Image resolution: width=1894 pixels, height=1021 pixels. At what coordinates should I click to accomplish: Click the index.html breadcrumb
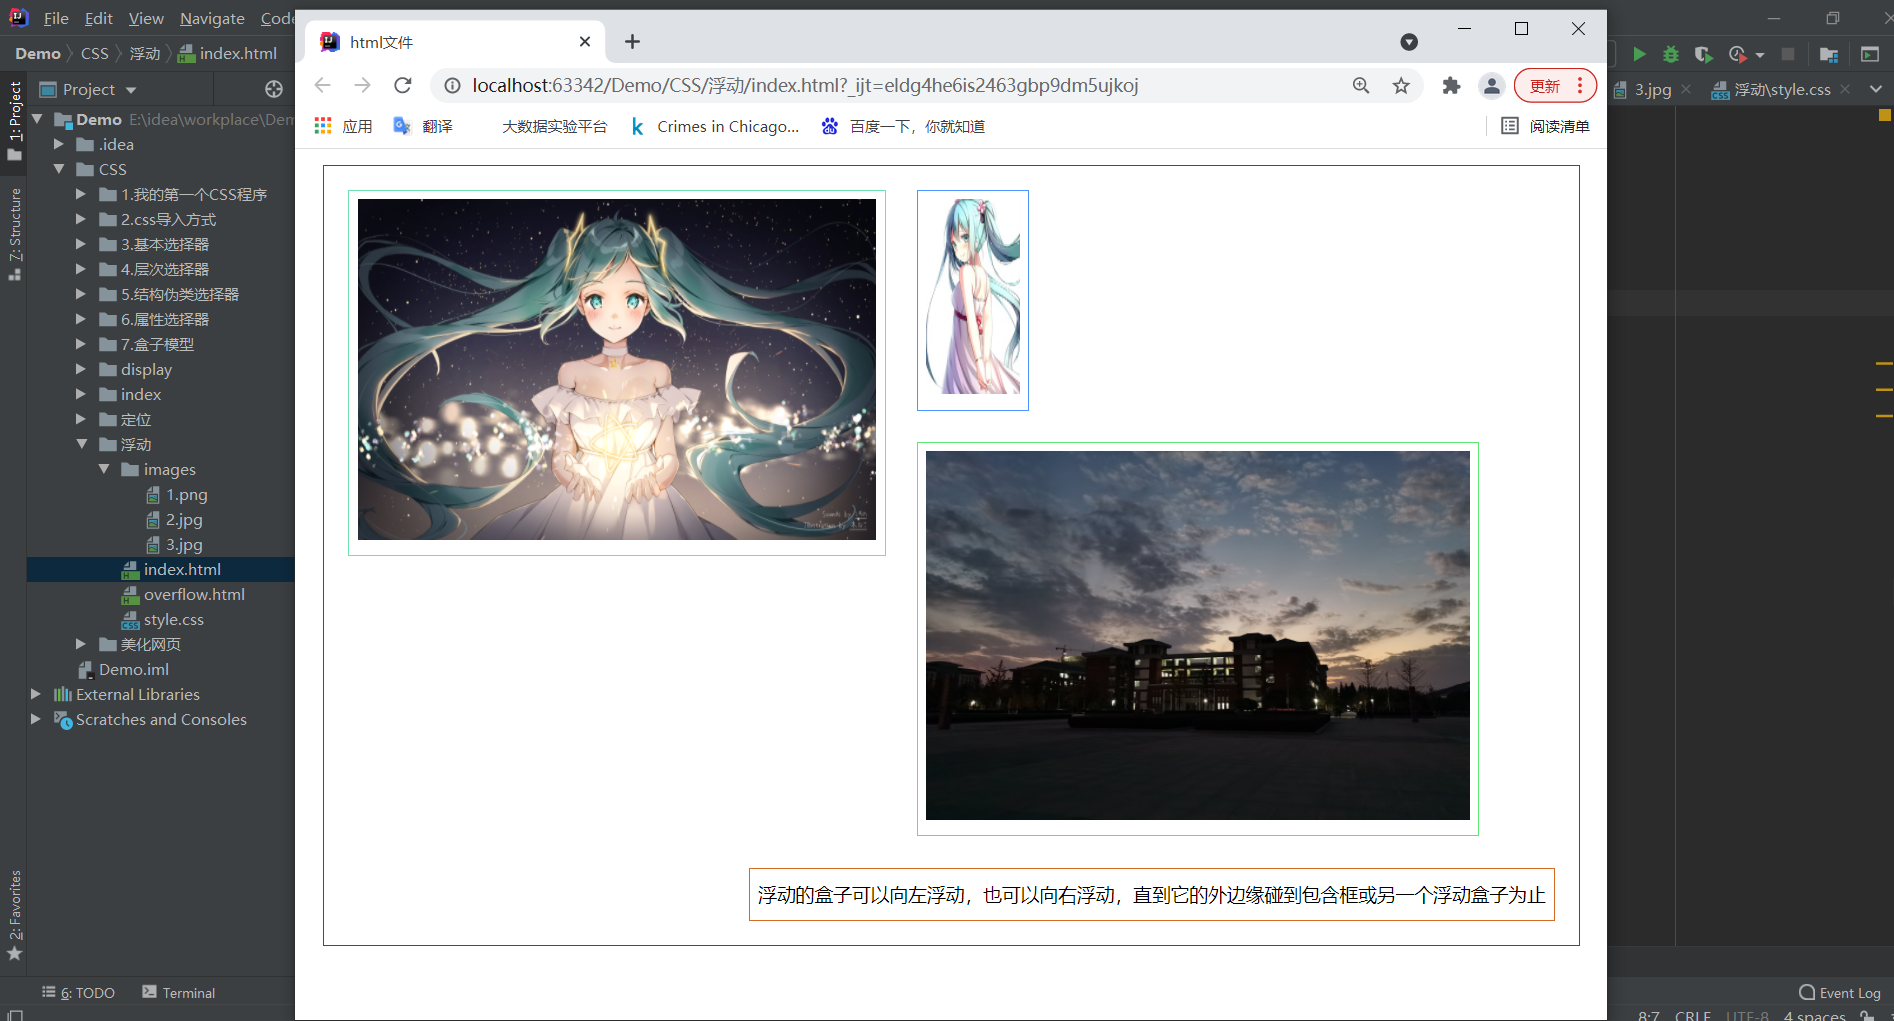pos(228,53)
